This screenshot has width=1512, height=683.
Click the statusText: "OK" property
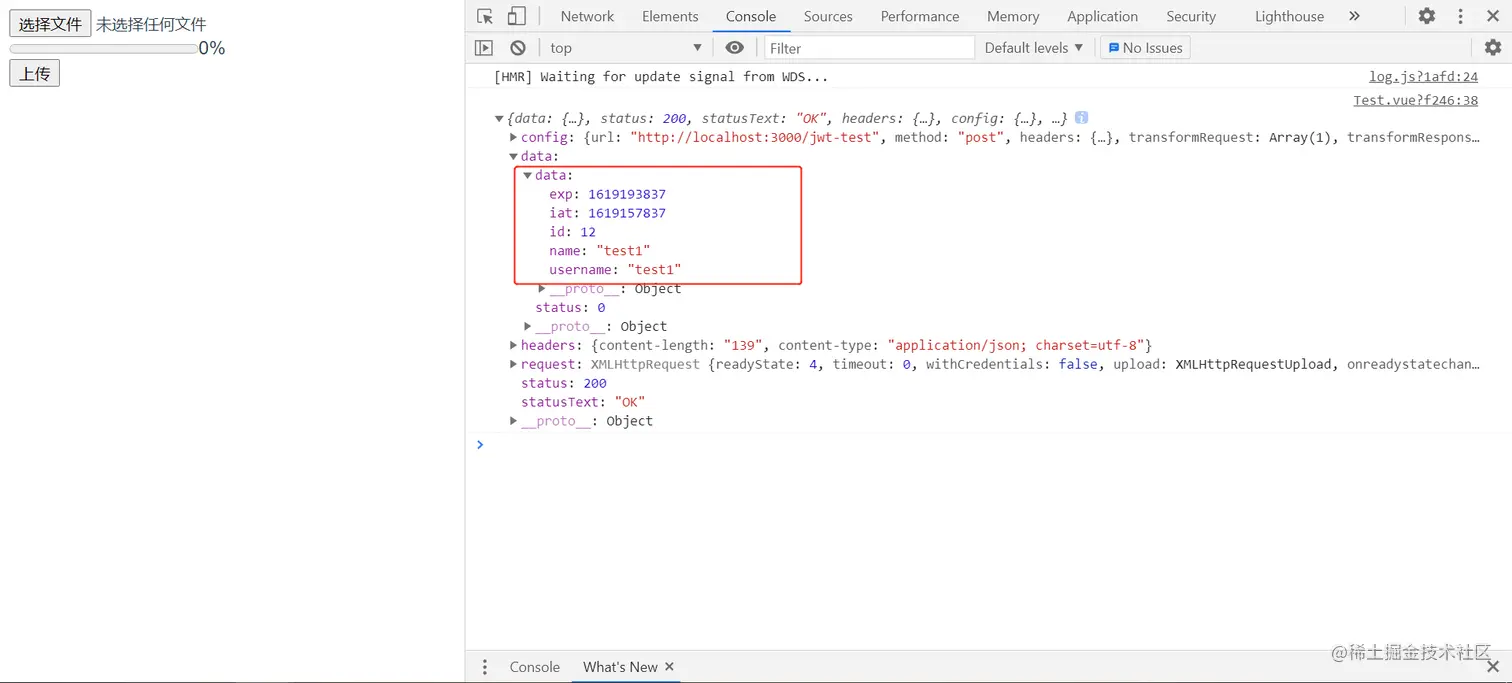[x=583, y=403]
